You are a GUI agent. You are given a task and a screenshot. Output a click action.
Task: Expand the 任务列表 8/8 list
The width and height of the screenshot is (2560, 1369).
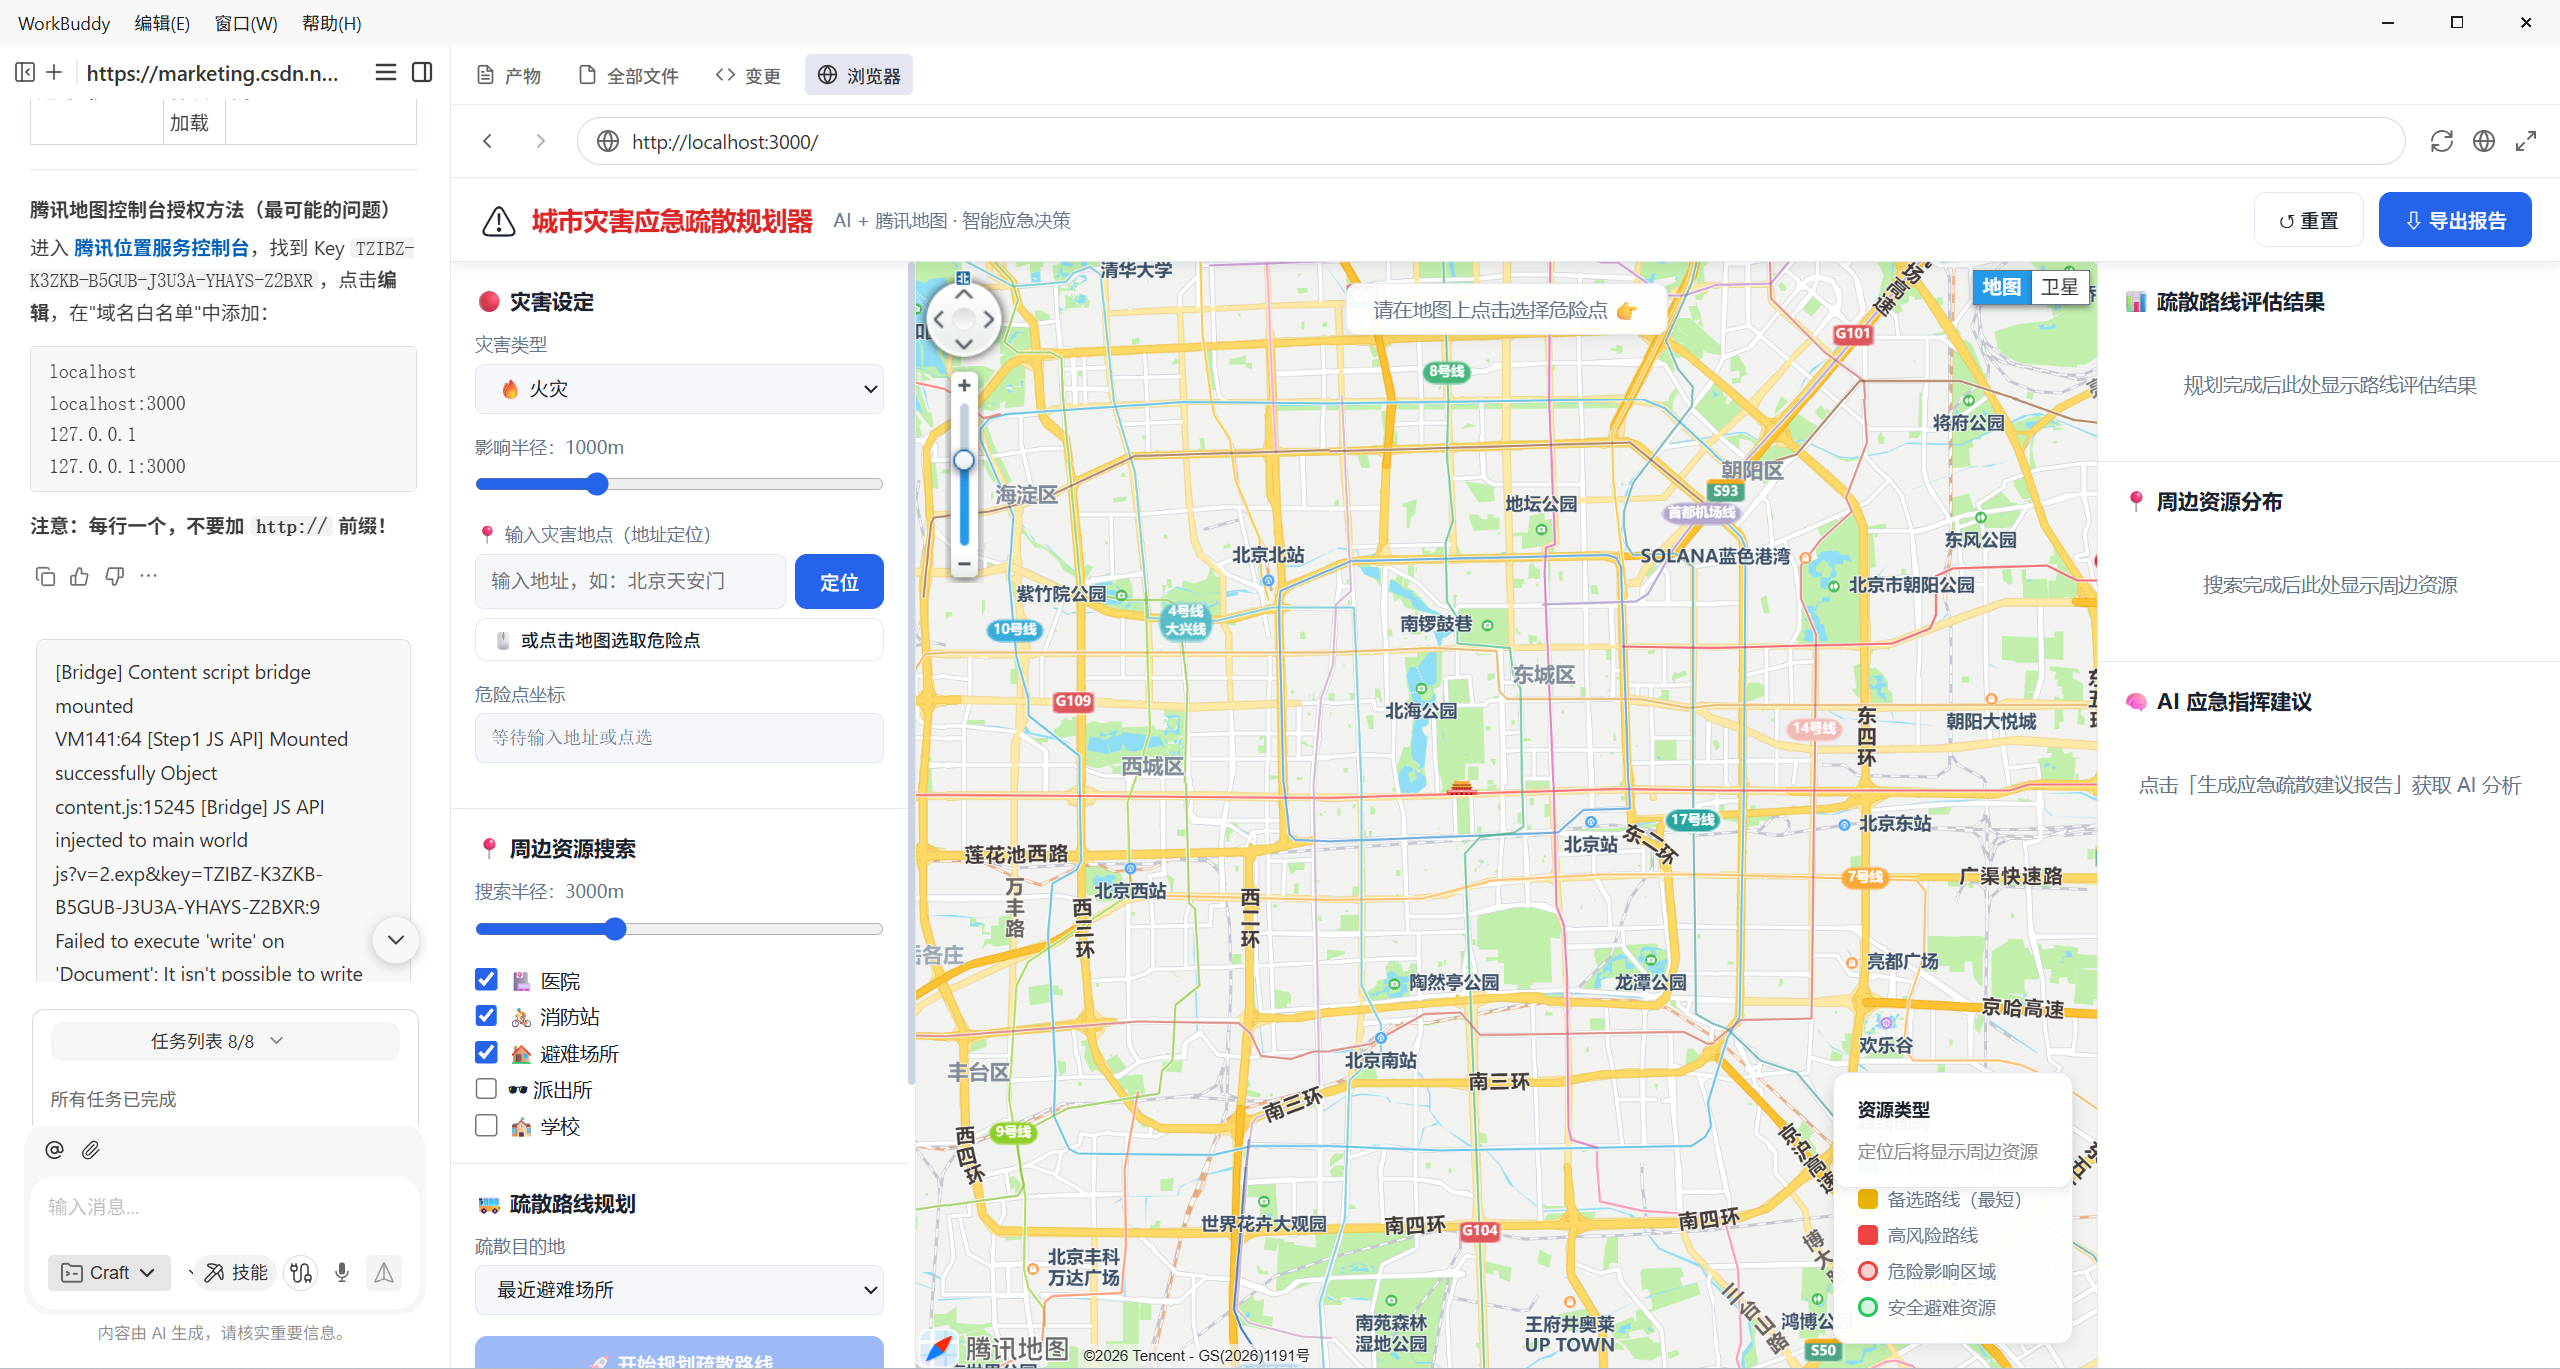pyautogui.click(x=225, y=1041)
